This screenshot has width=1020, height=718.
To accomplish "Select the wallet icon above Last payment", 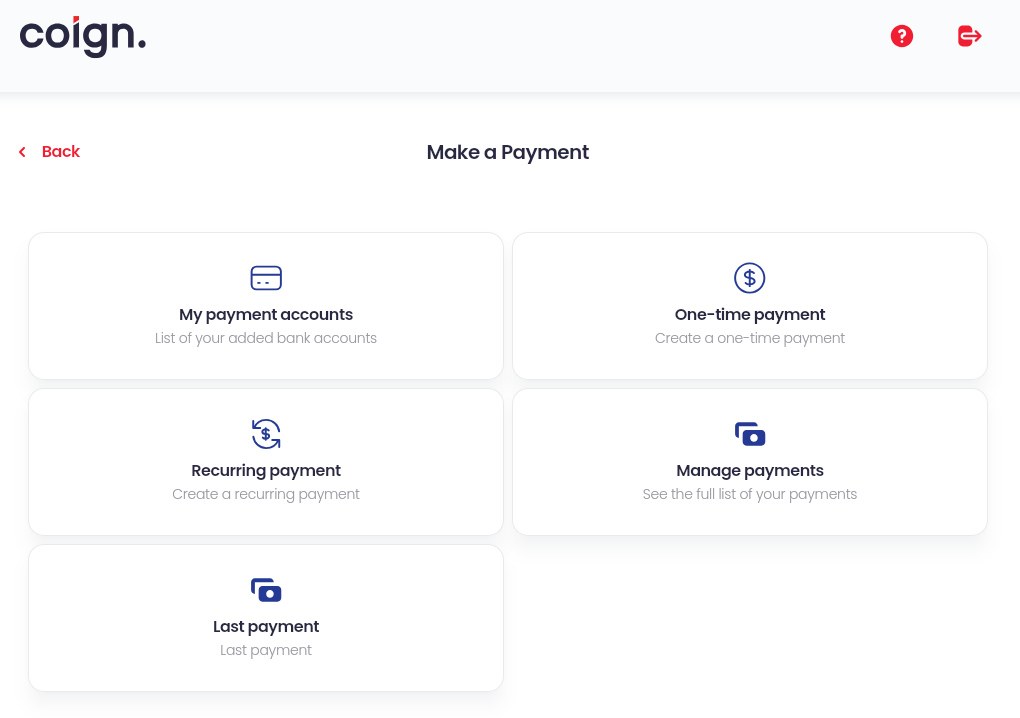I will [265, 590].
